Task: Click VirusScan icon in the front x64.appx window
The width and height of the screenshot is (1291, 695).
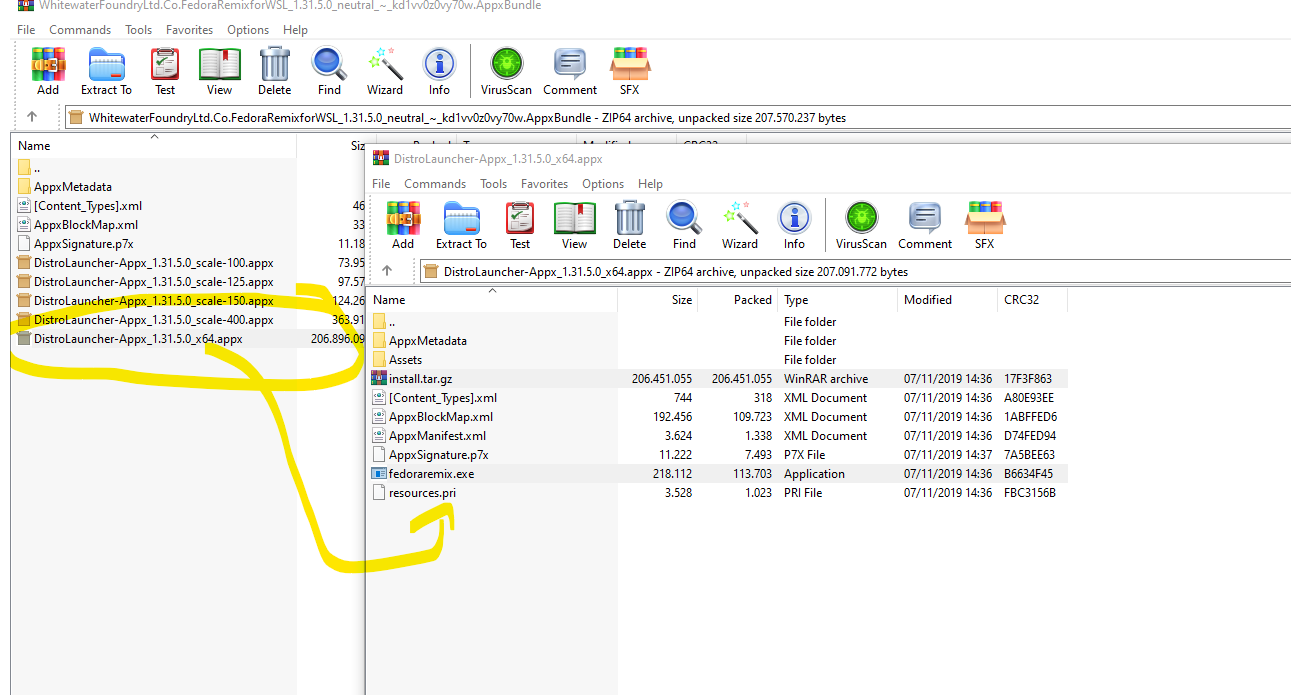Action: point(861,225)
